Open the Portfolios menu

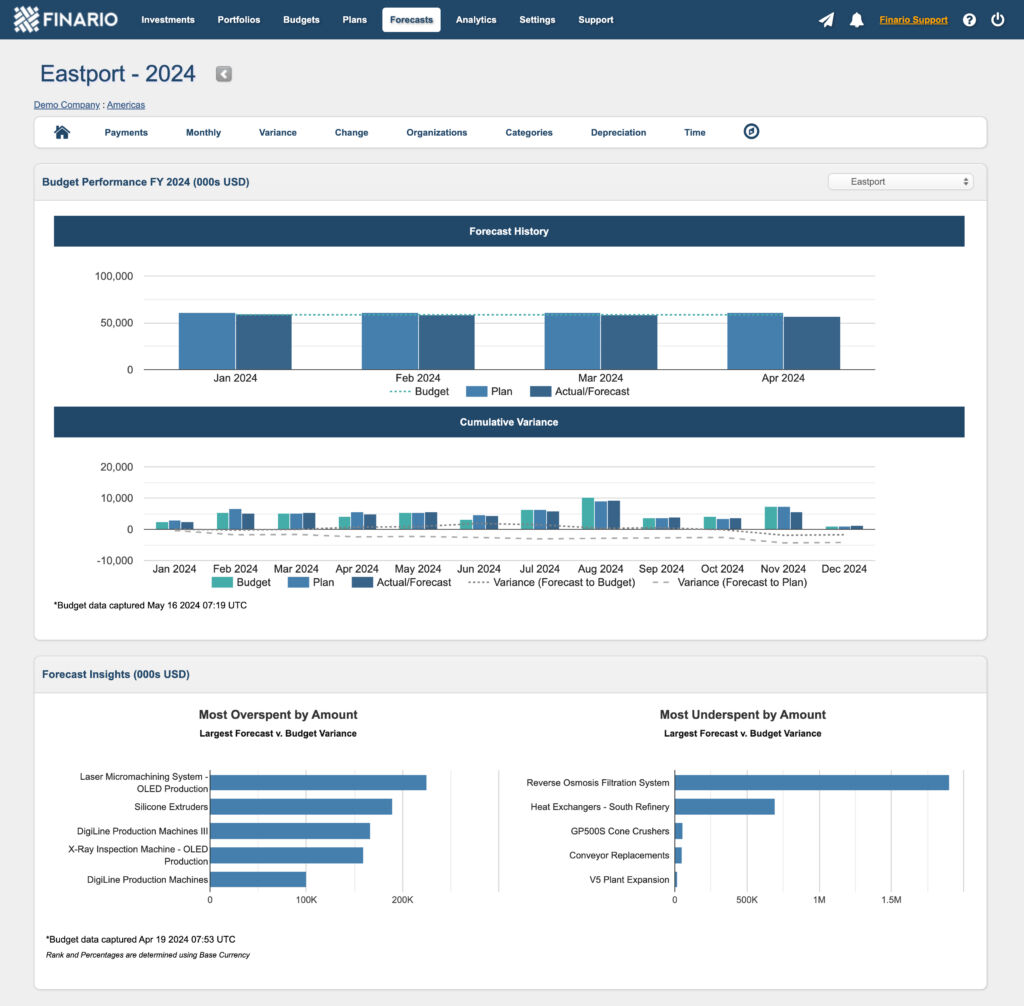(x=238, y=19)
